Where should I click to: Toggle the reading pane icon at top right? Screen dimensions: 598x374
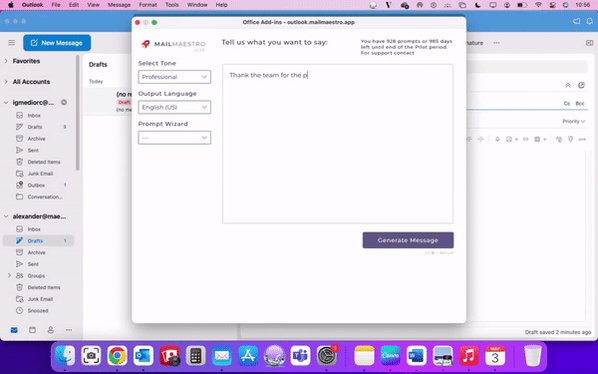[x=589, y=43]
